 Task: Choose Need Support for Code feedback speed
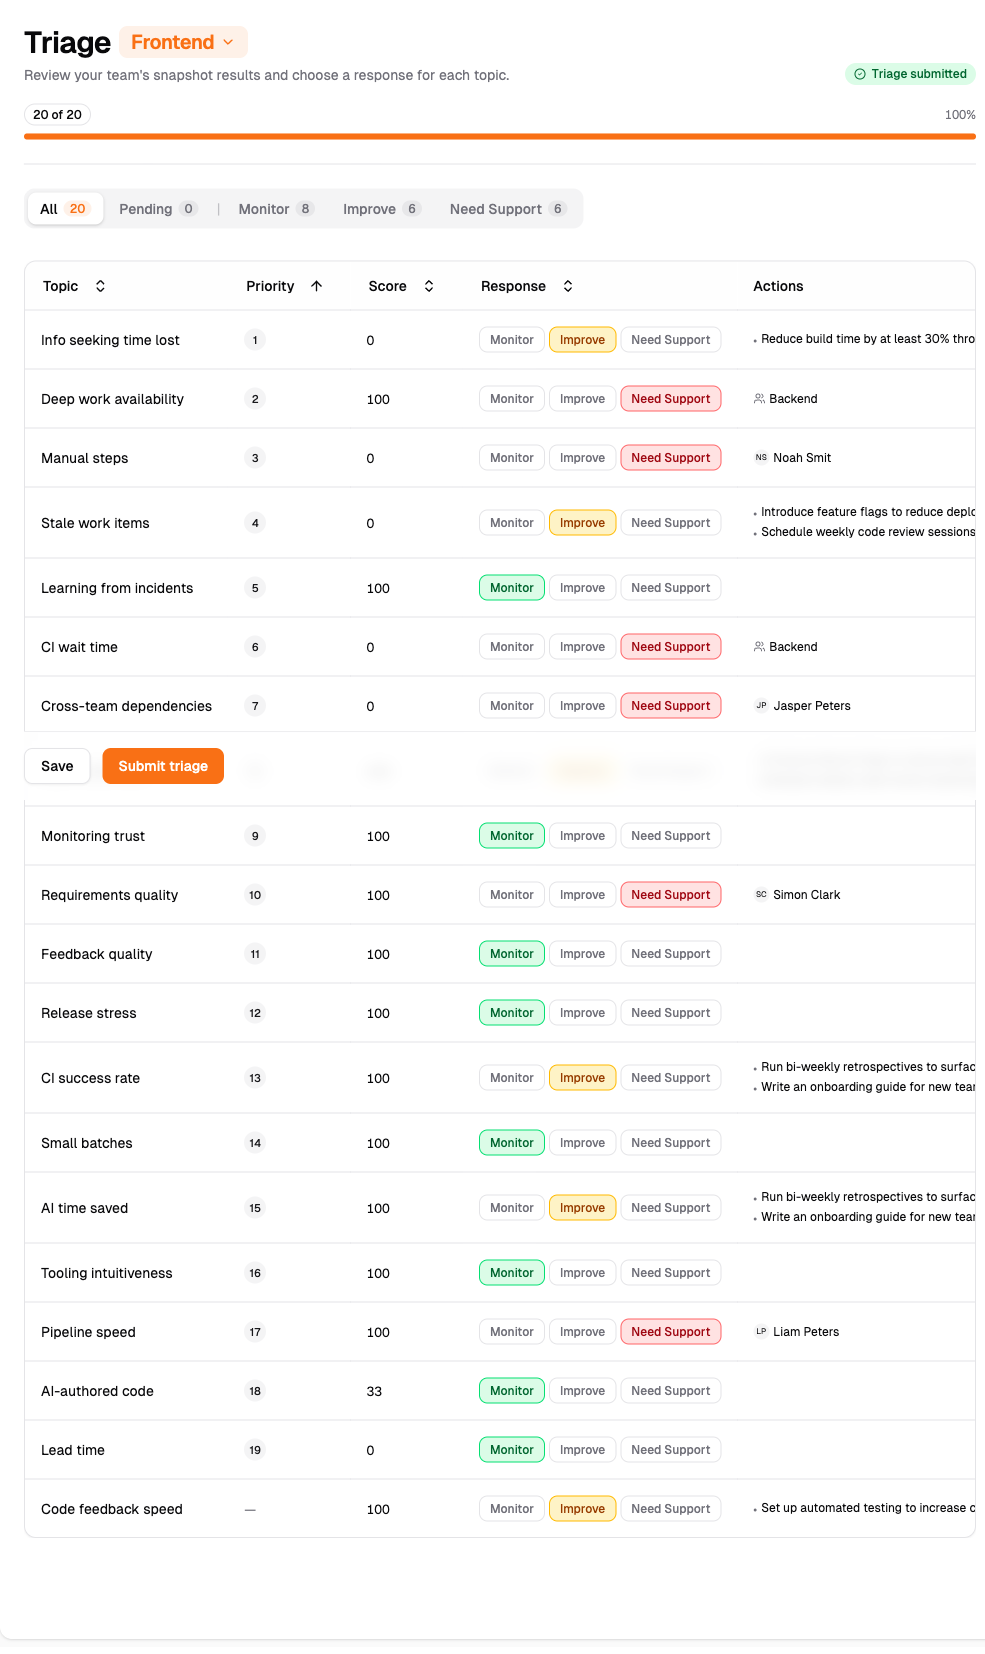(670, 1508)
